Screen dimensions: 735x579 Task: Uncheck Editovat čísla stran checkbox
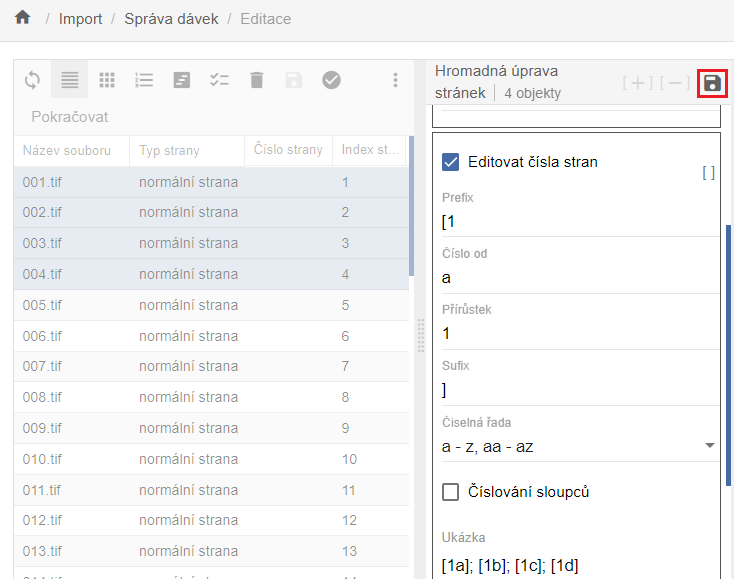coord(451,161)
